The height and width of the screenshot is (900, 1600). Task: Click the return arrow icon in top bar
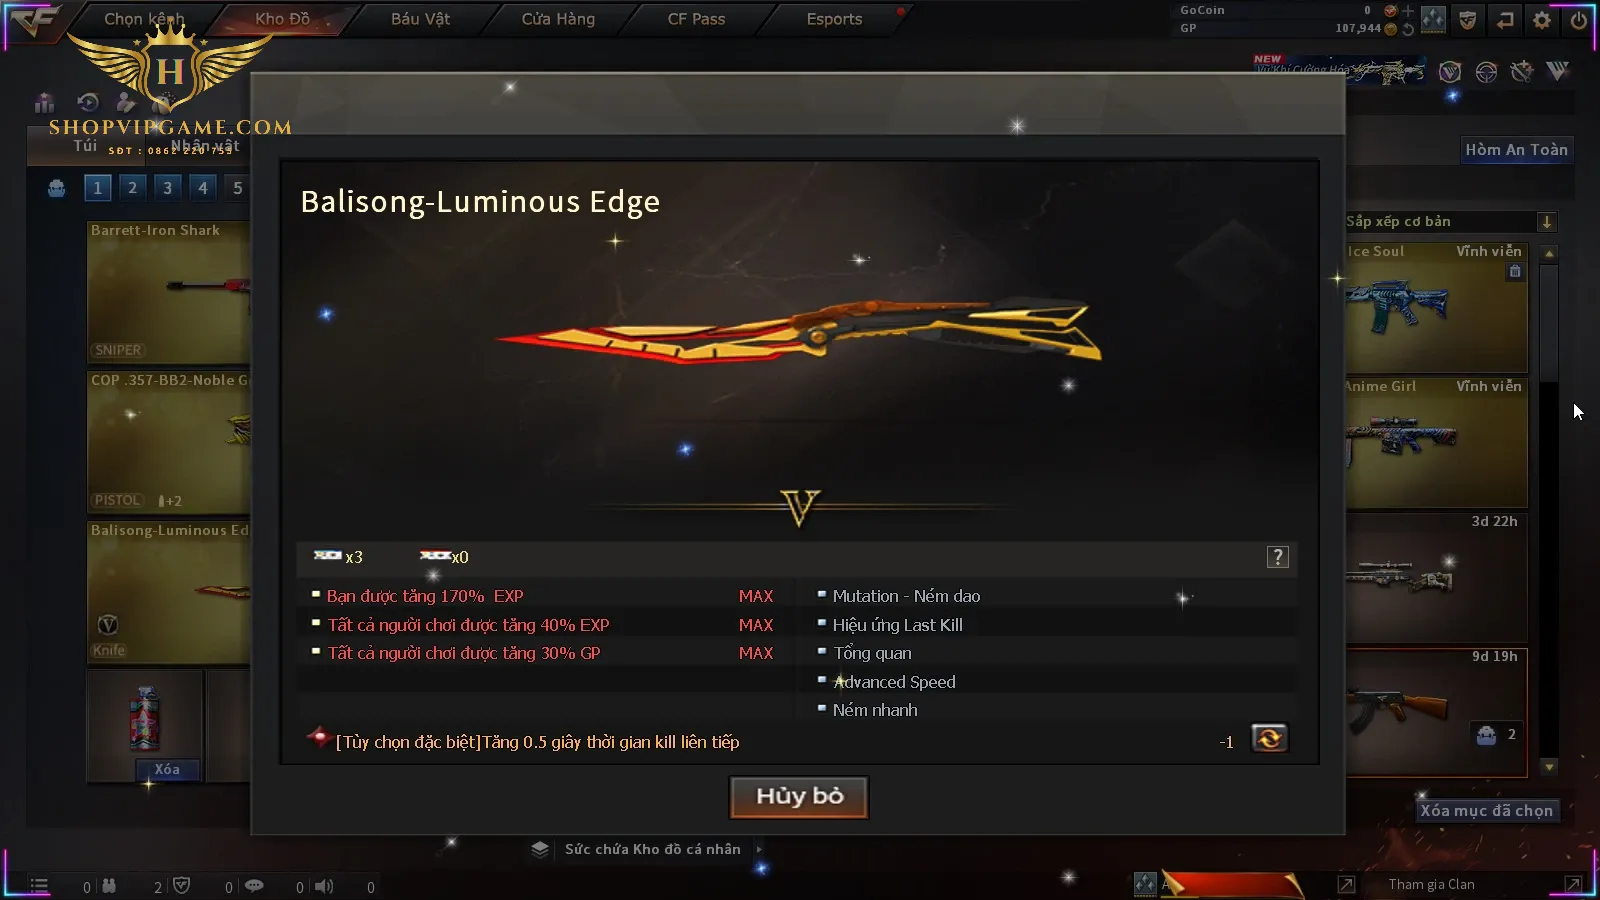click(x=1505, y=20)
